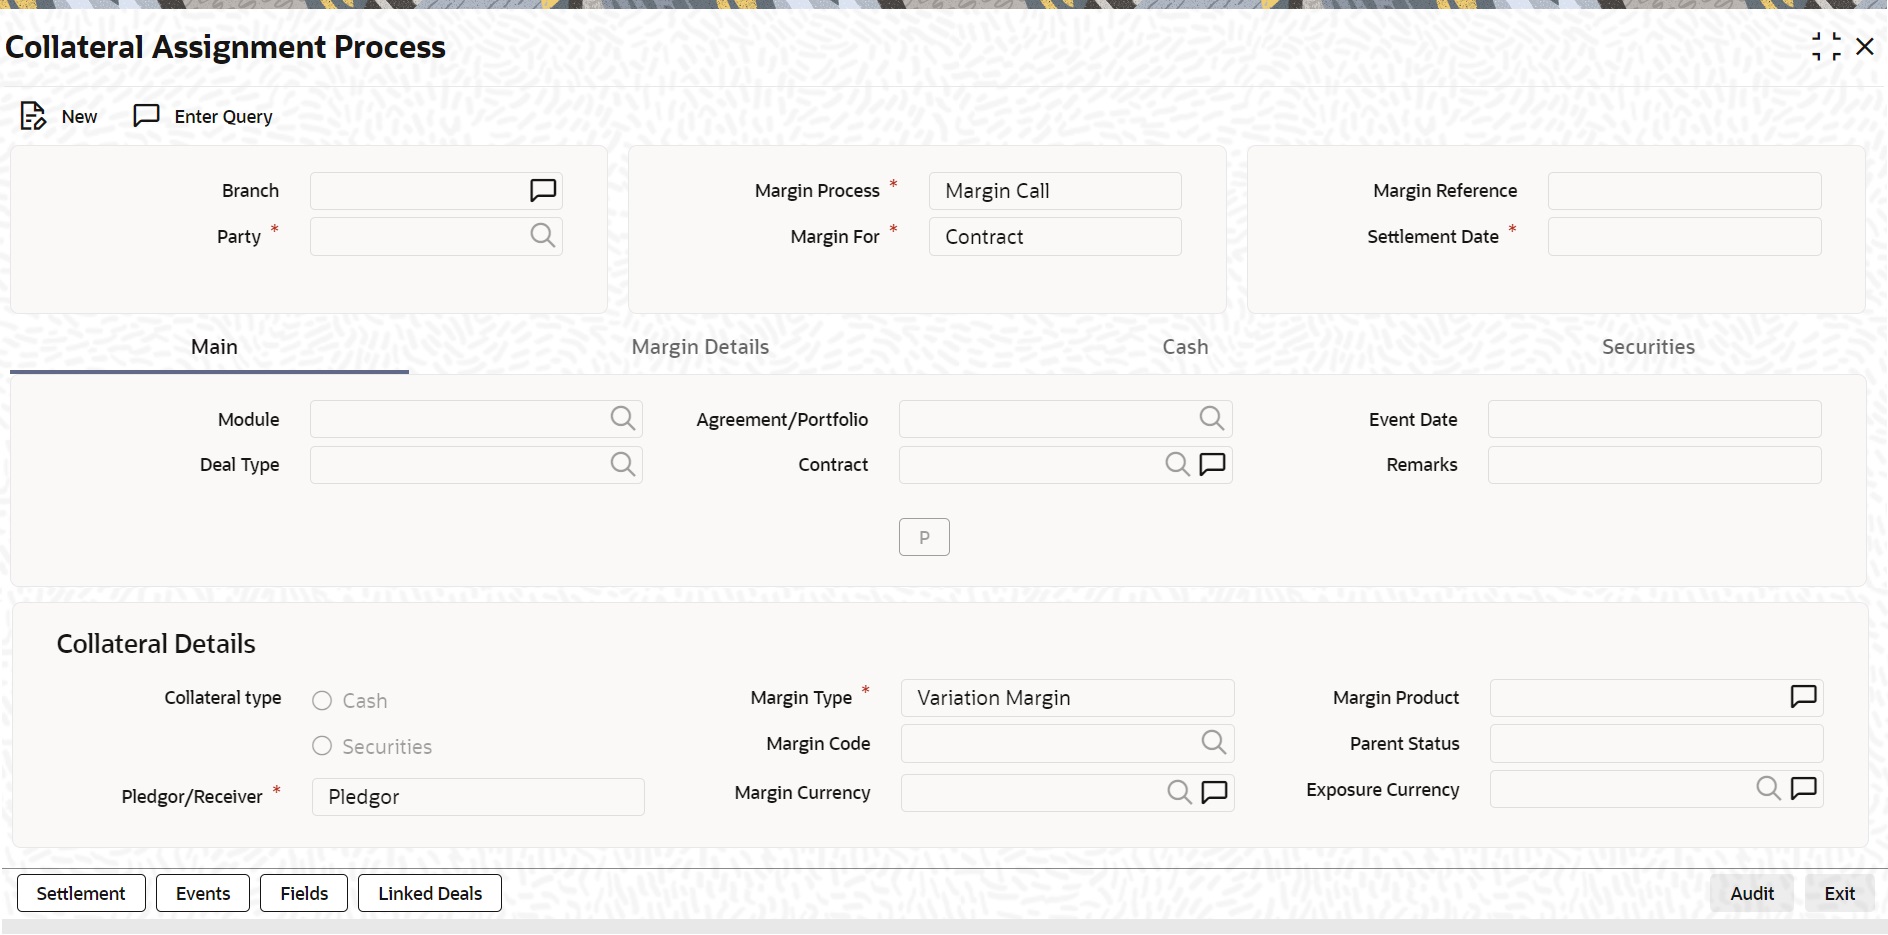Open the Contract lookup search icon
The width and height of the screenshot is (1888, 935).
pyautogui.click(x=1176, y=464)
